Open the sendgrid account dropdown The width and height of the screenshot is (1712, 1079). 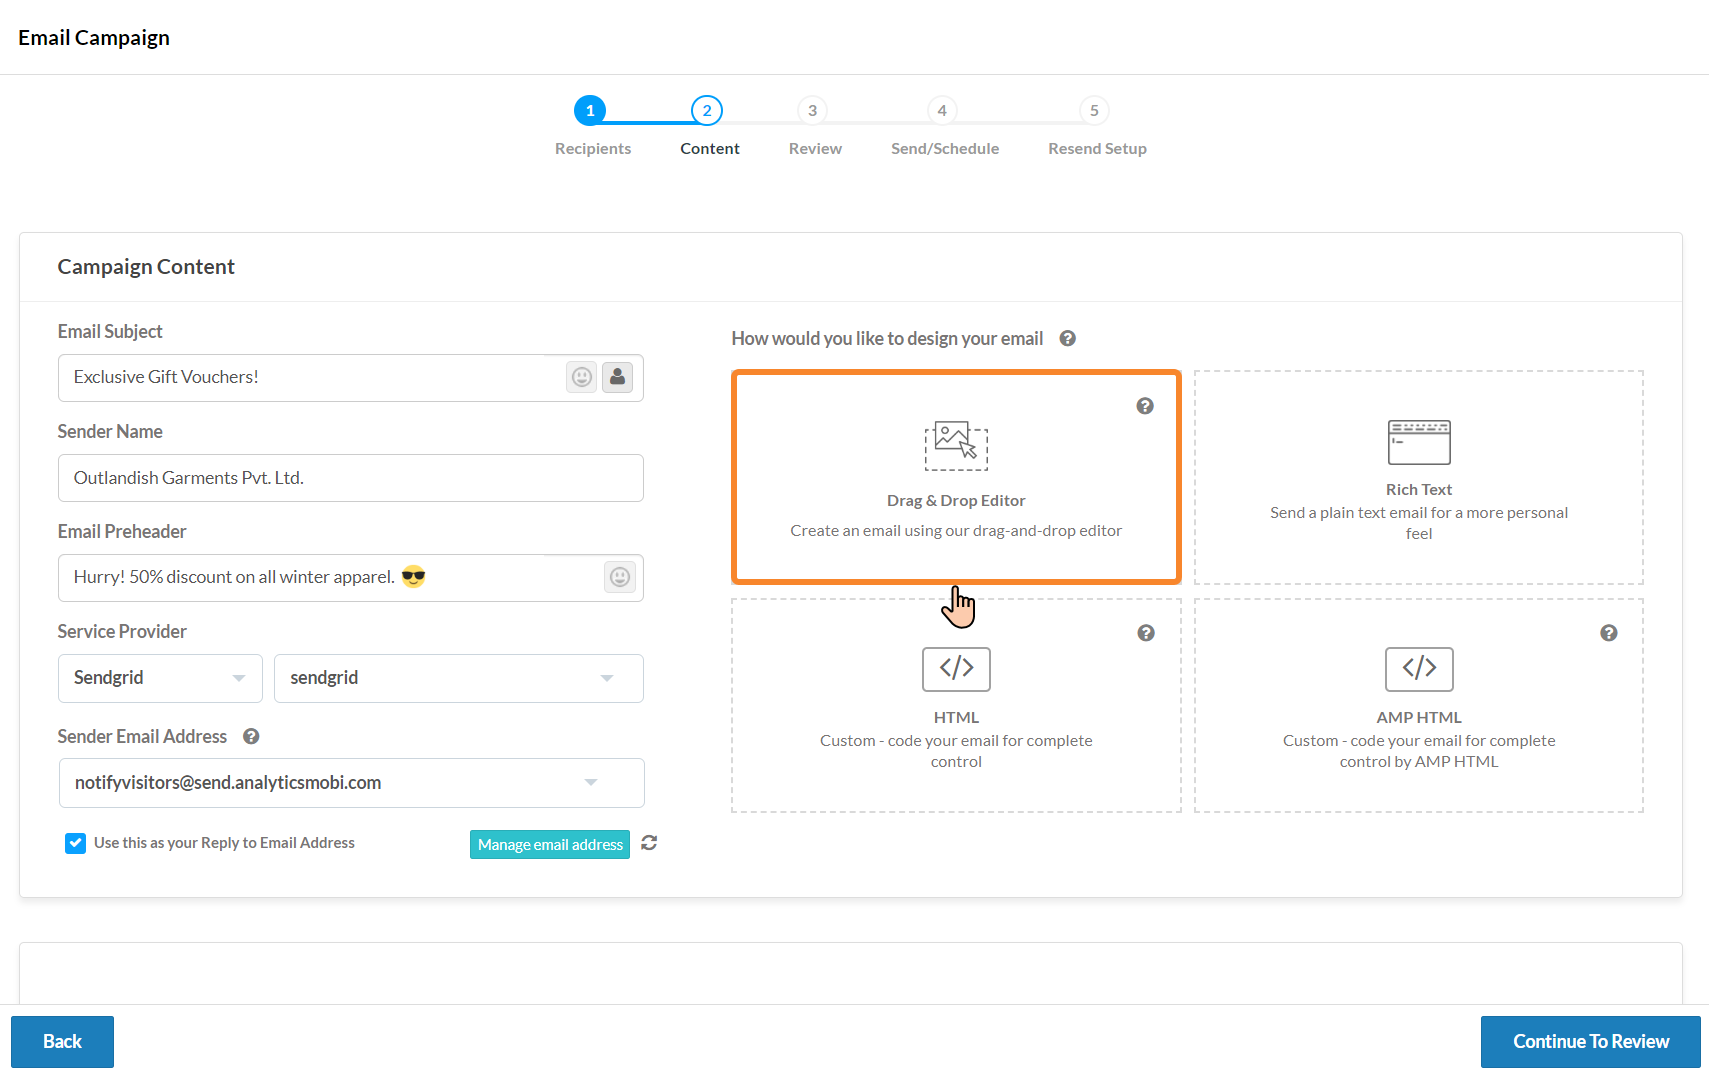(458, 678)
